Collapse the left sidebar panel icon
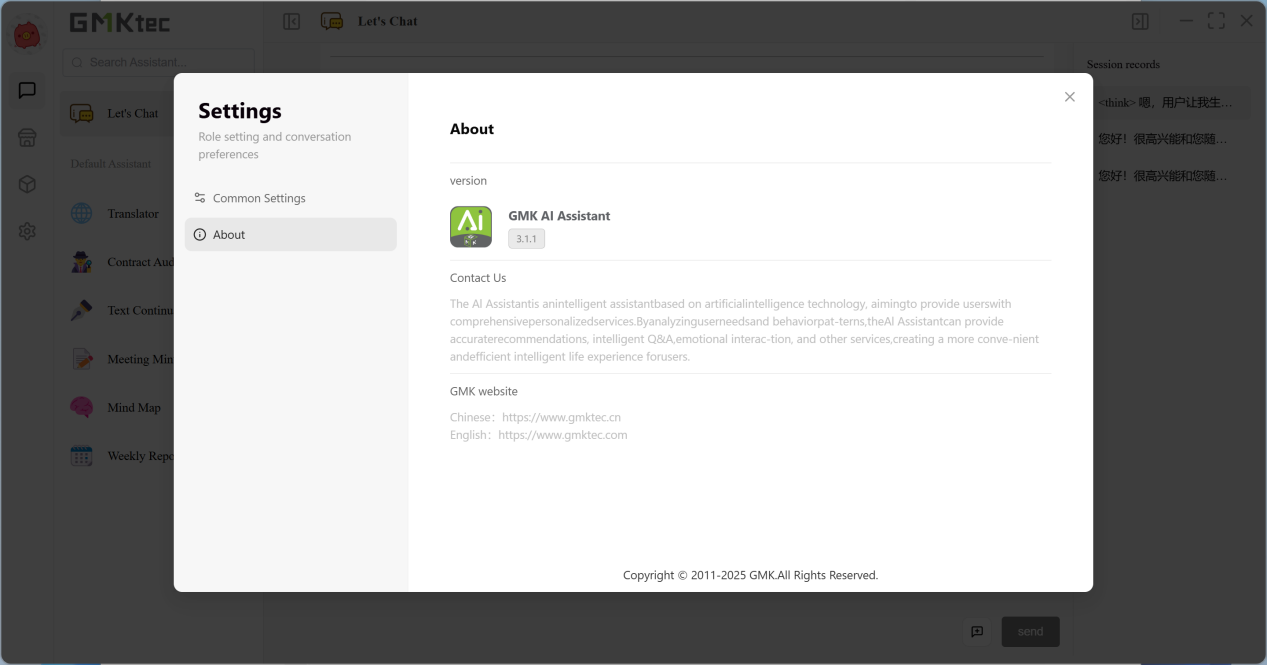The image size is (1267, 665). click(x=292, y=21)
